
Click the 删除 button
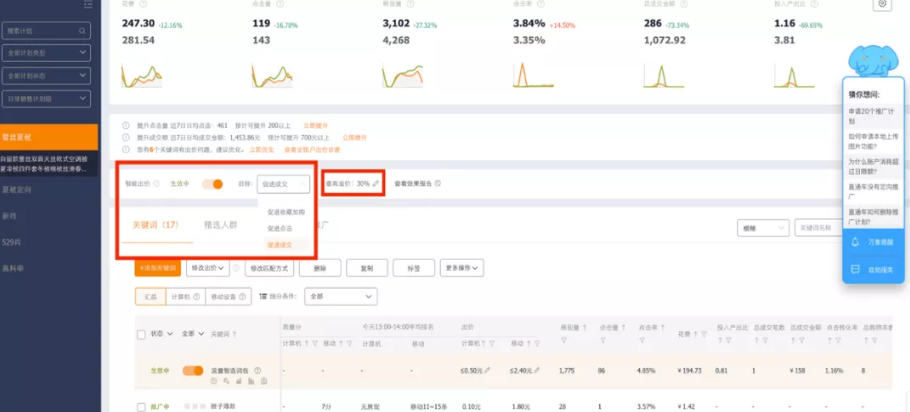[319, 269]
